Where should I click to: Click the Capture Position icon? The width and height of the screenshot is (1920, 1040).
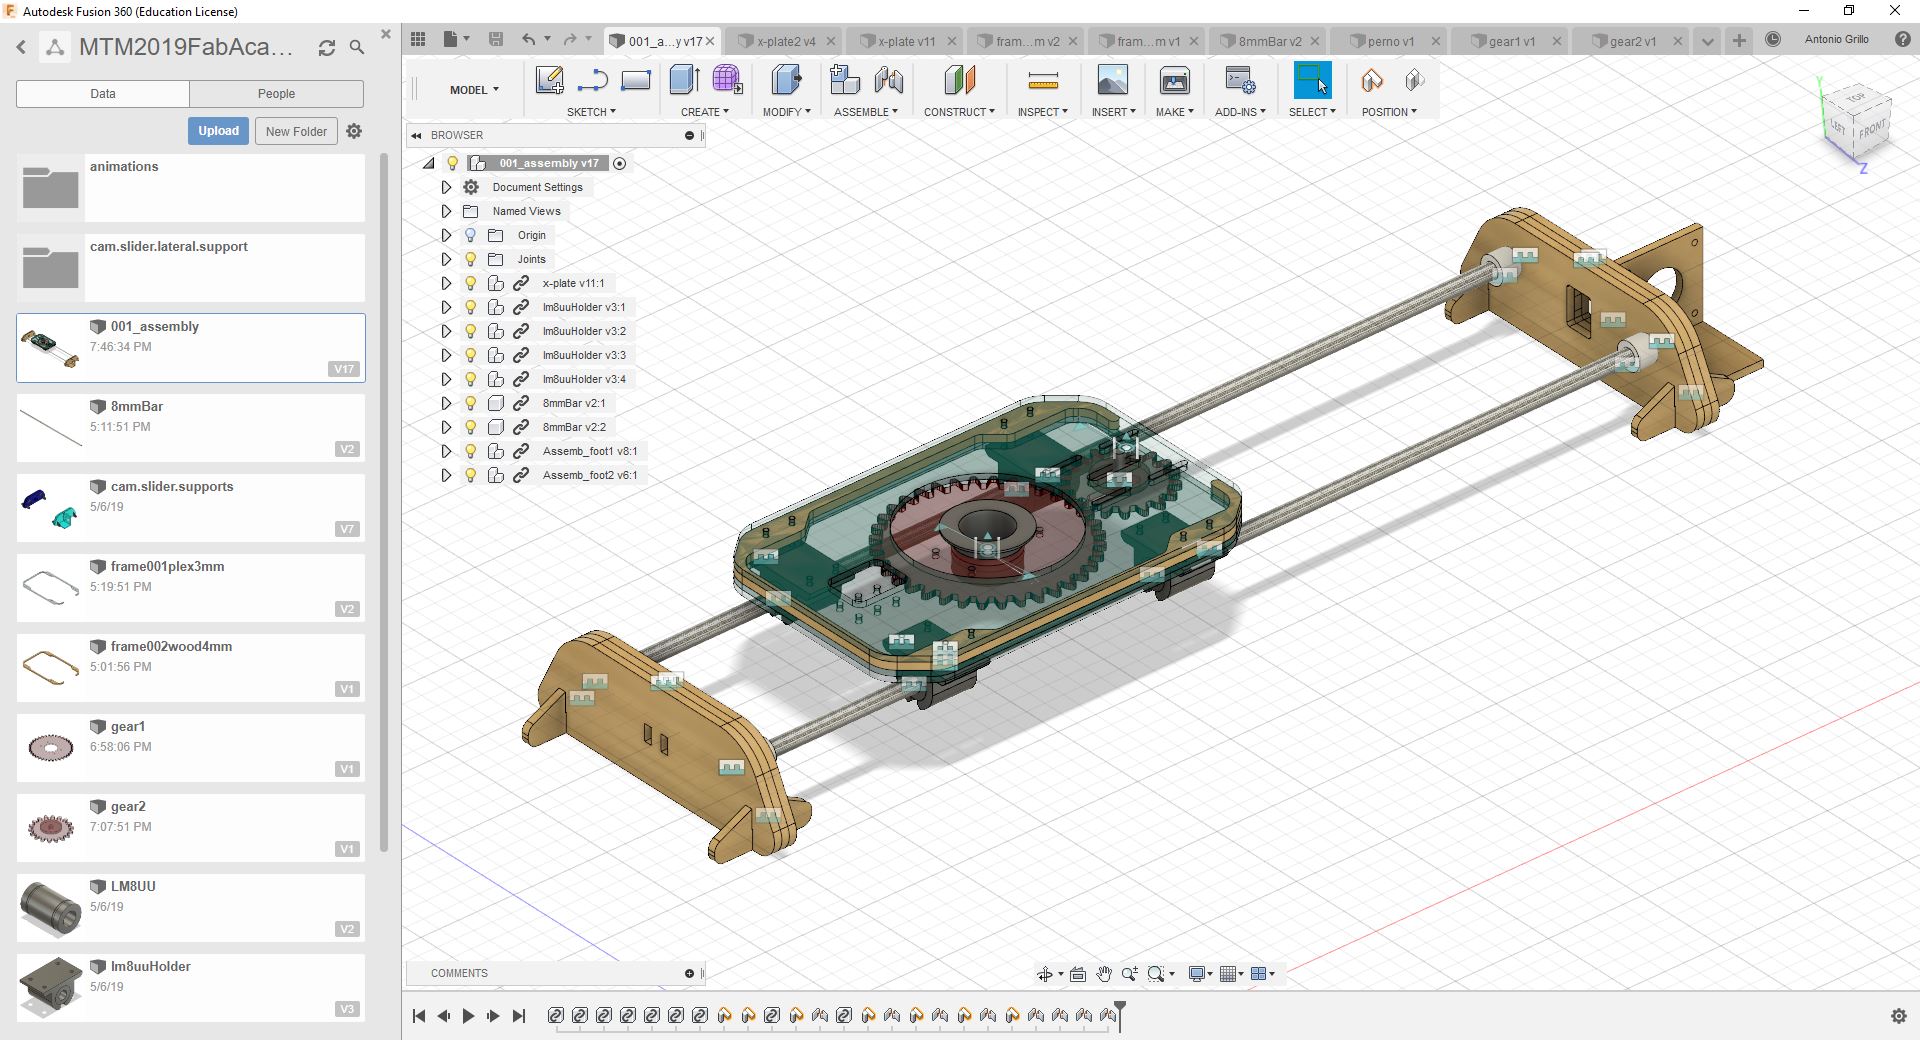(x=1372, y=80)
